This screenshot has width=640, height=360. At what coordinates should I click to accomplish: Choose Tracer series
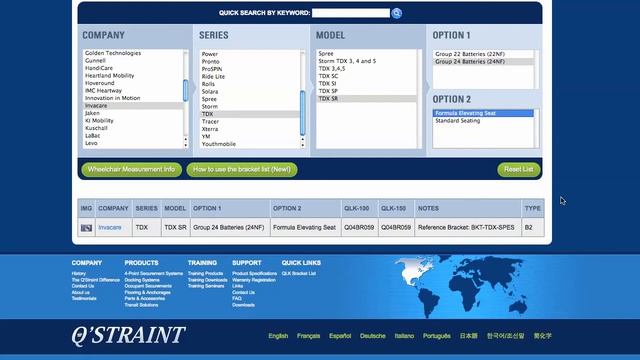[x=210, y=122]
